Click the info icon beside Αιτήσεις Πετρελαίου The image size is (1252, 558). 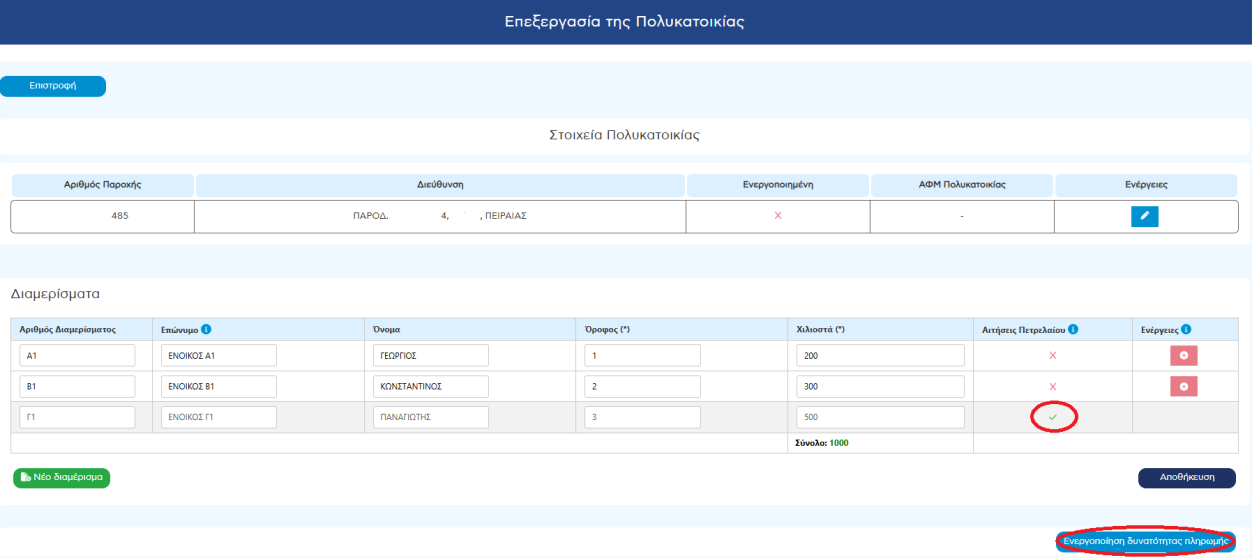click(1072, 329)
